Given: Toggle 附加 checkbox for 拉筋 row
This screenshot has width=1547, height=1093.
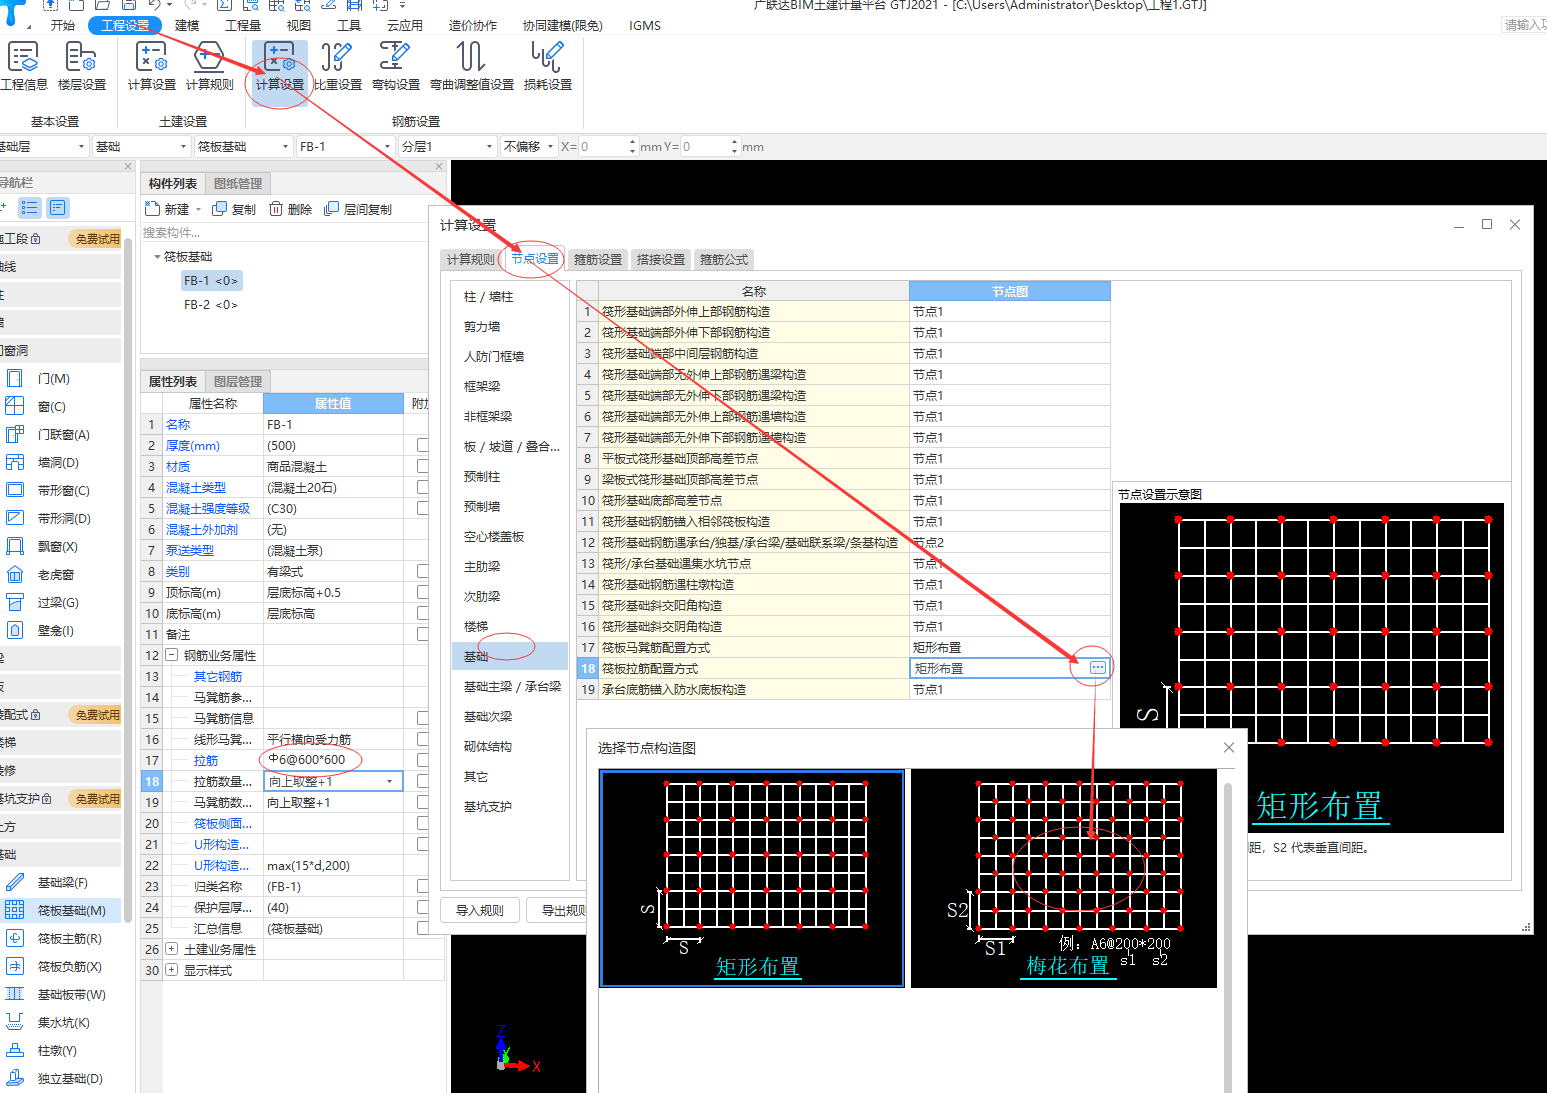Looking at the screenshot, I should coord(423,761).
